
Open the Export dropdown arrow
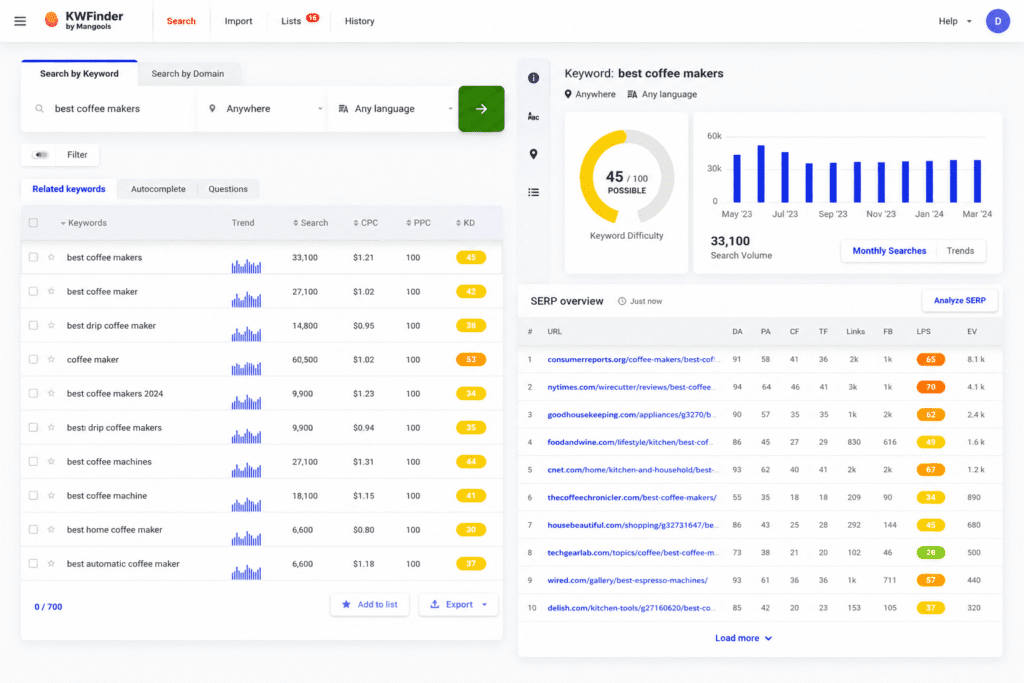pyautogui.click(x=485, y=604)
